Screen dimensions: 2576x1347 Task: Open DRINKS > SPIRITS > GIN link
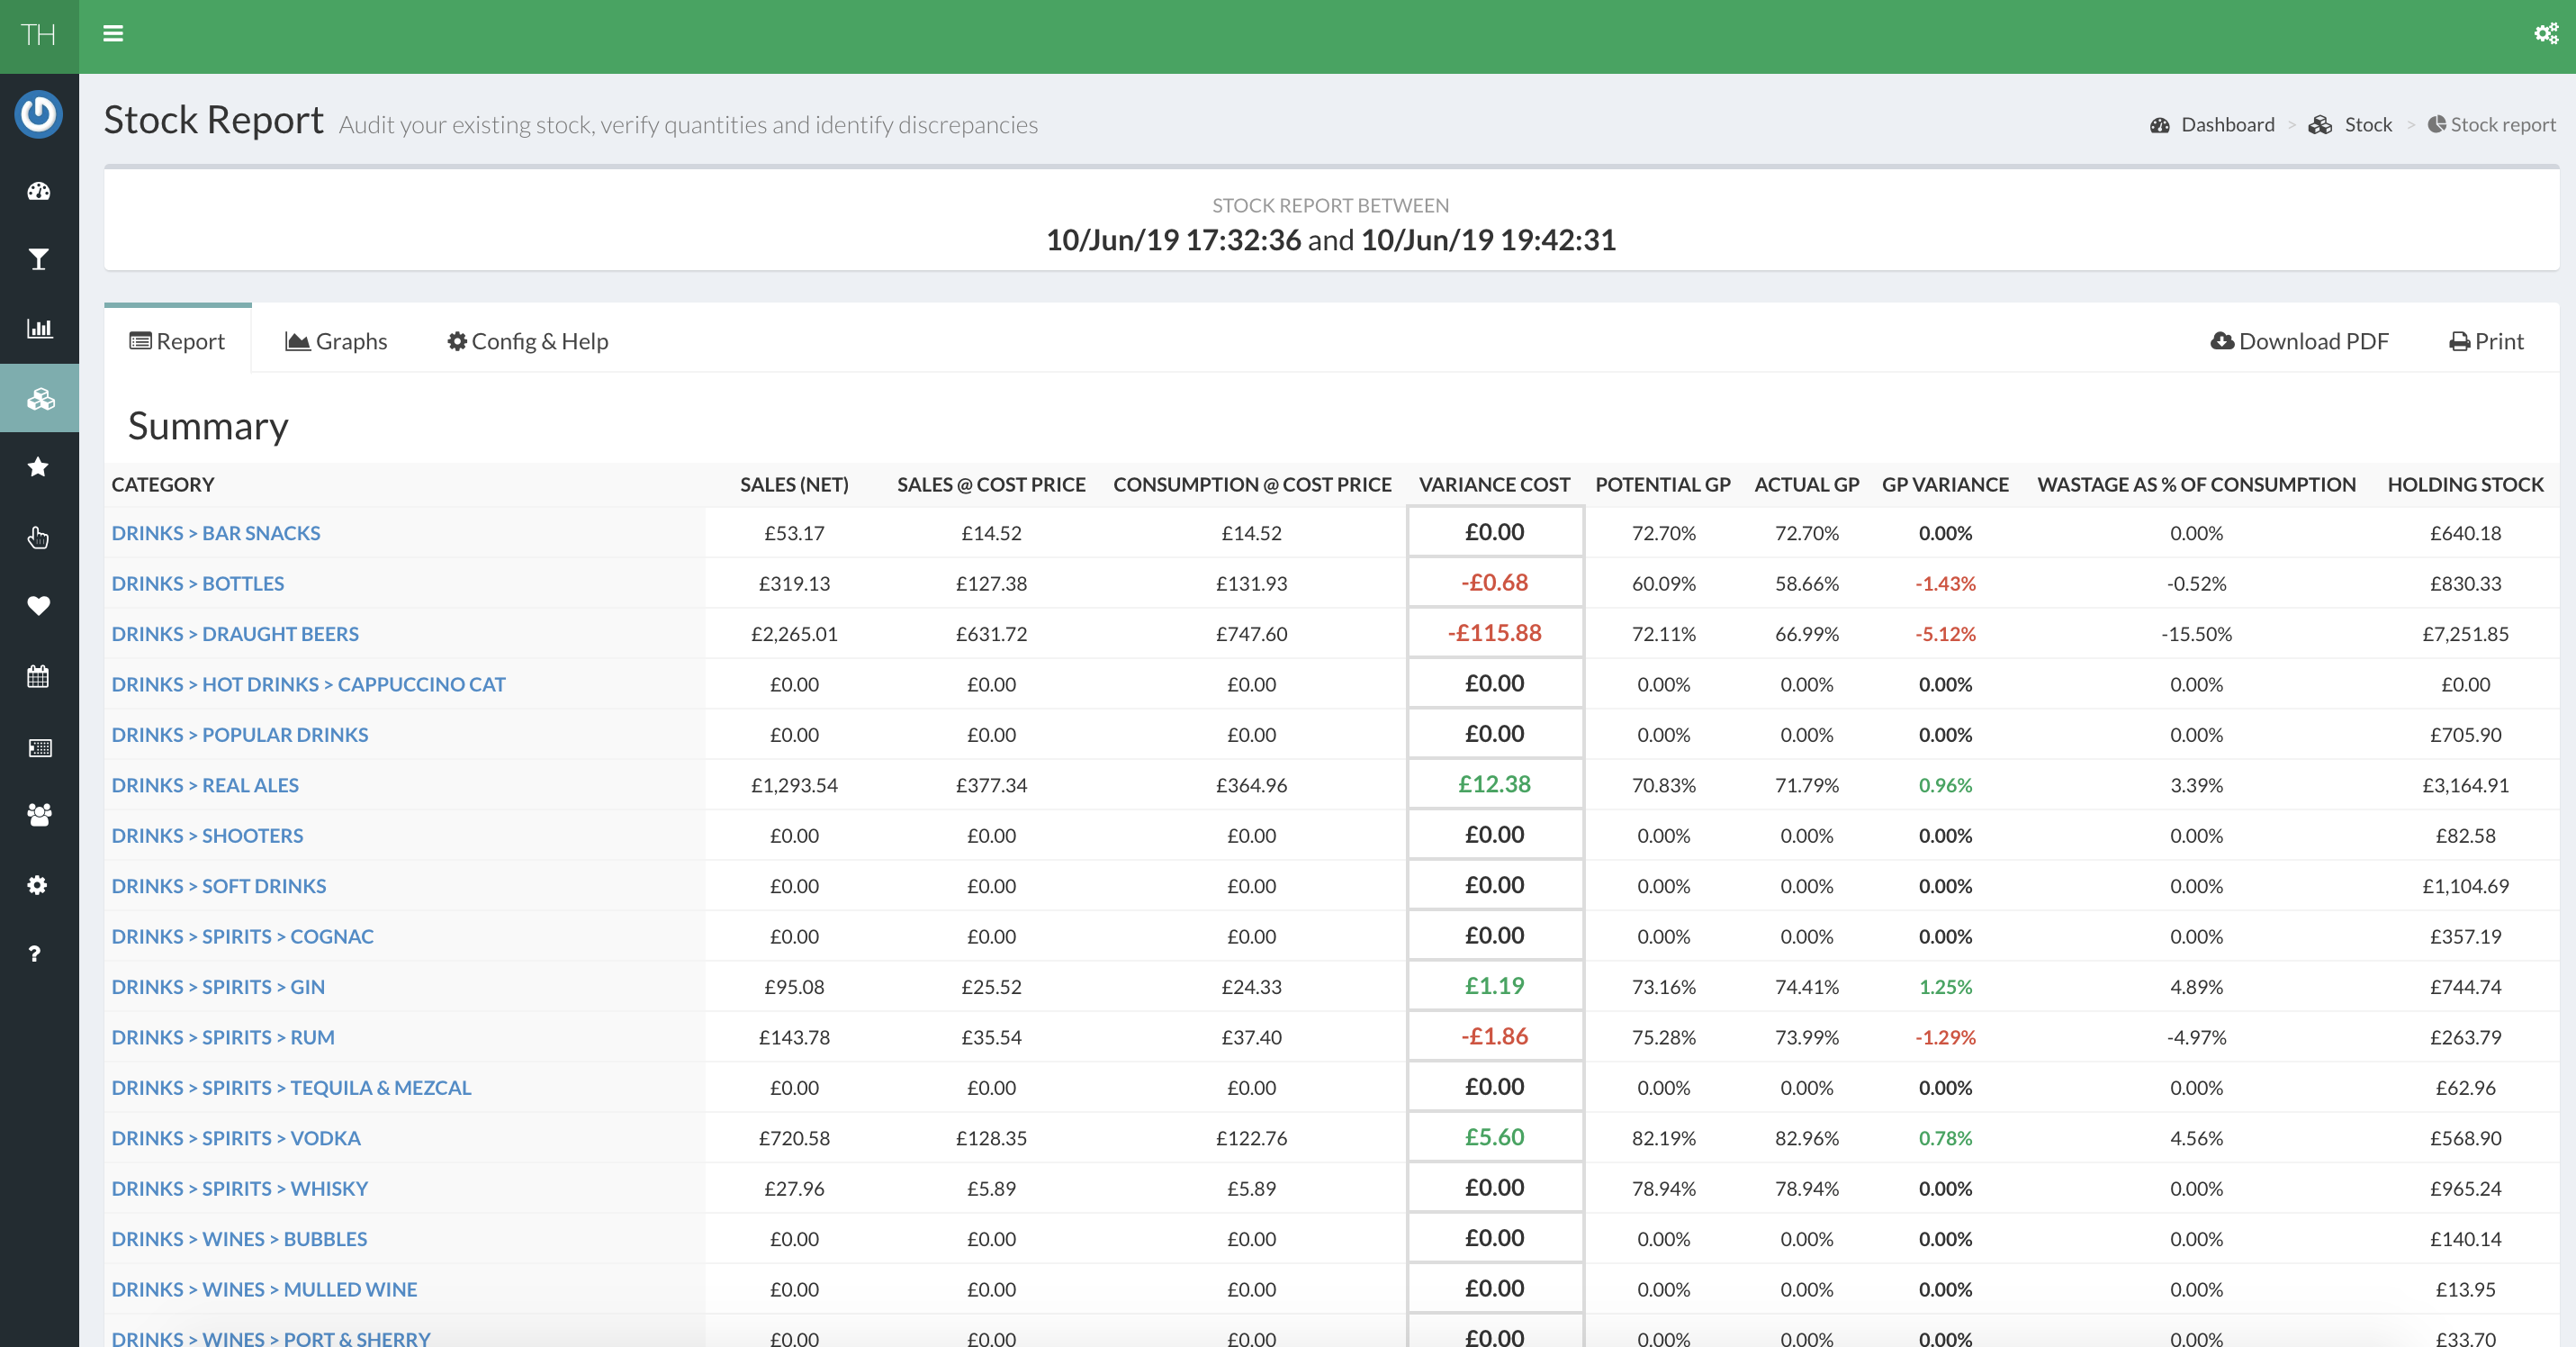click(218, 987)
